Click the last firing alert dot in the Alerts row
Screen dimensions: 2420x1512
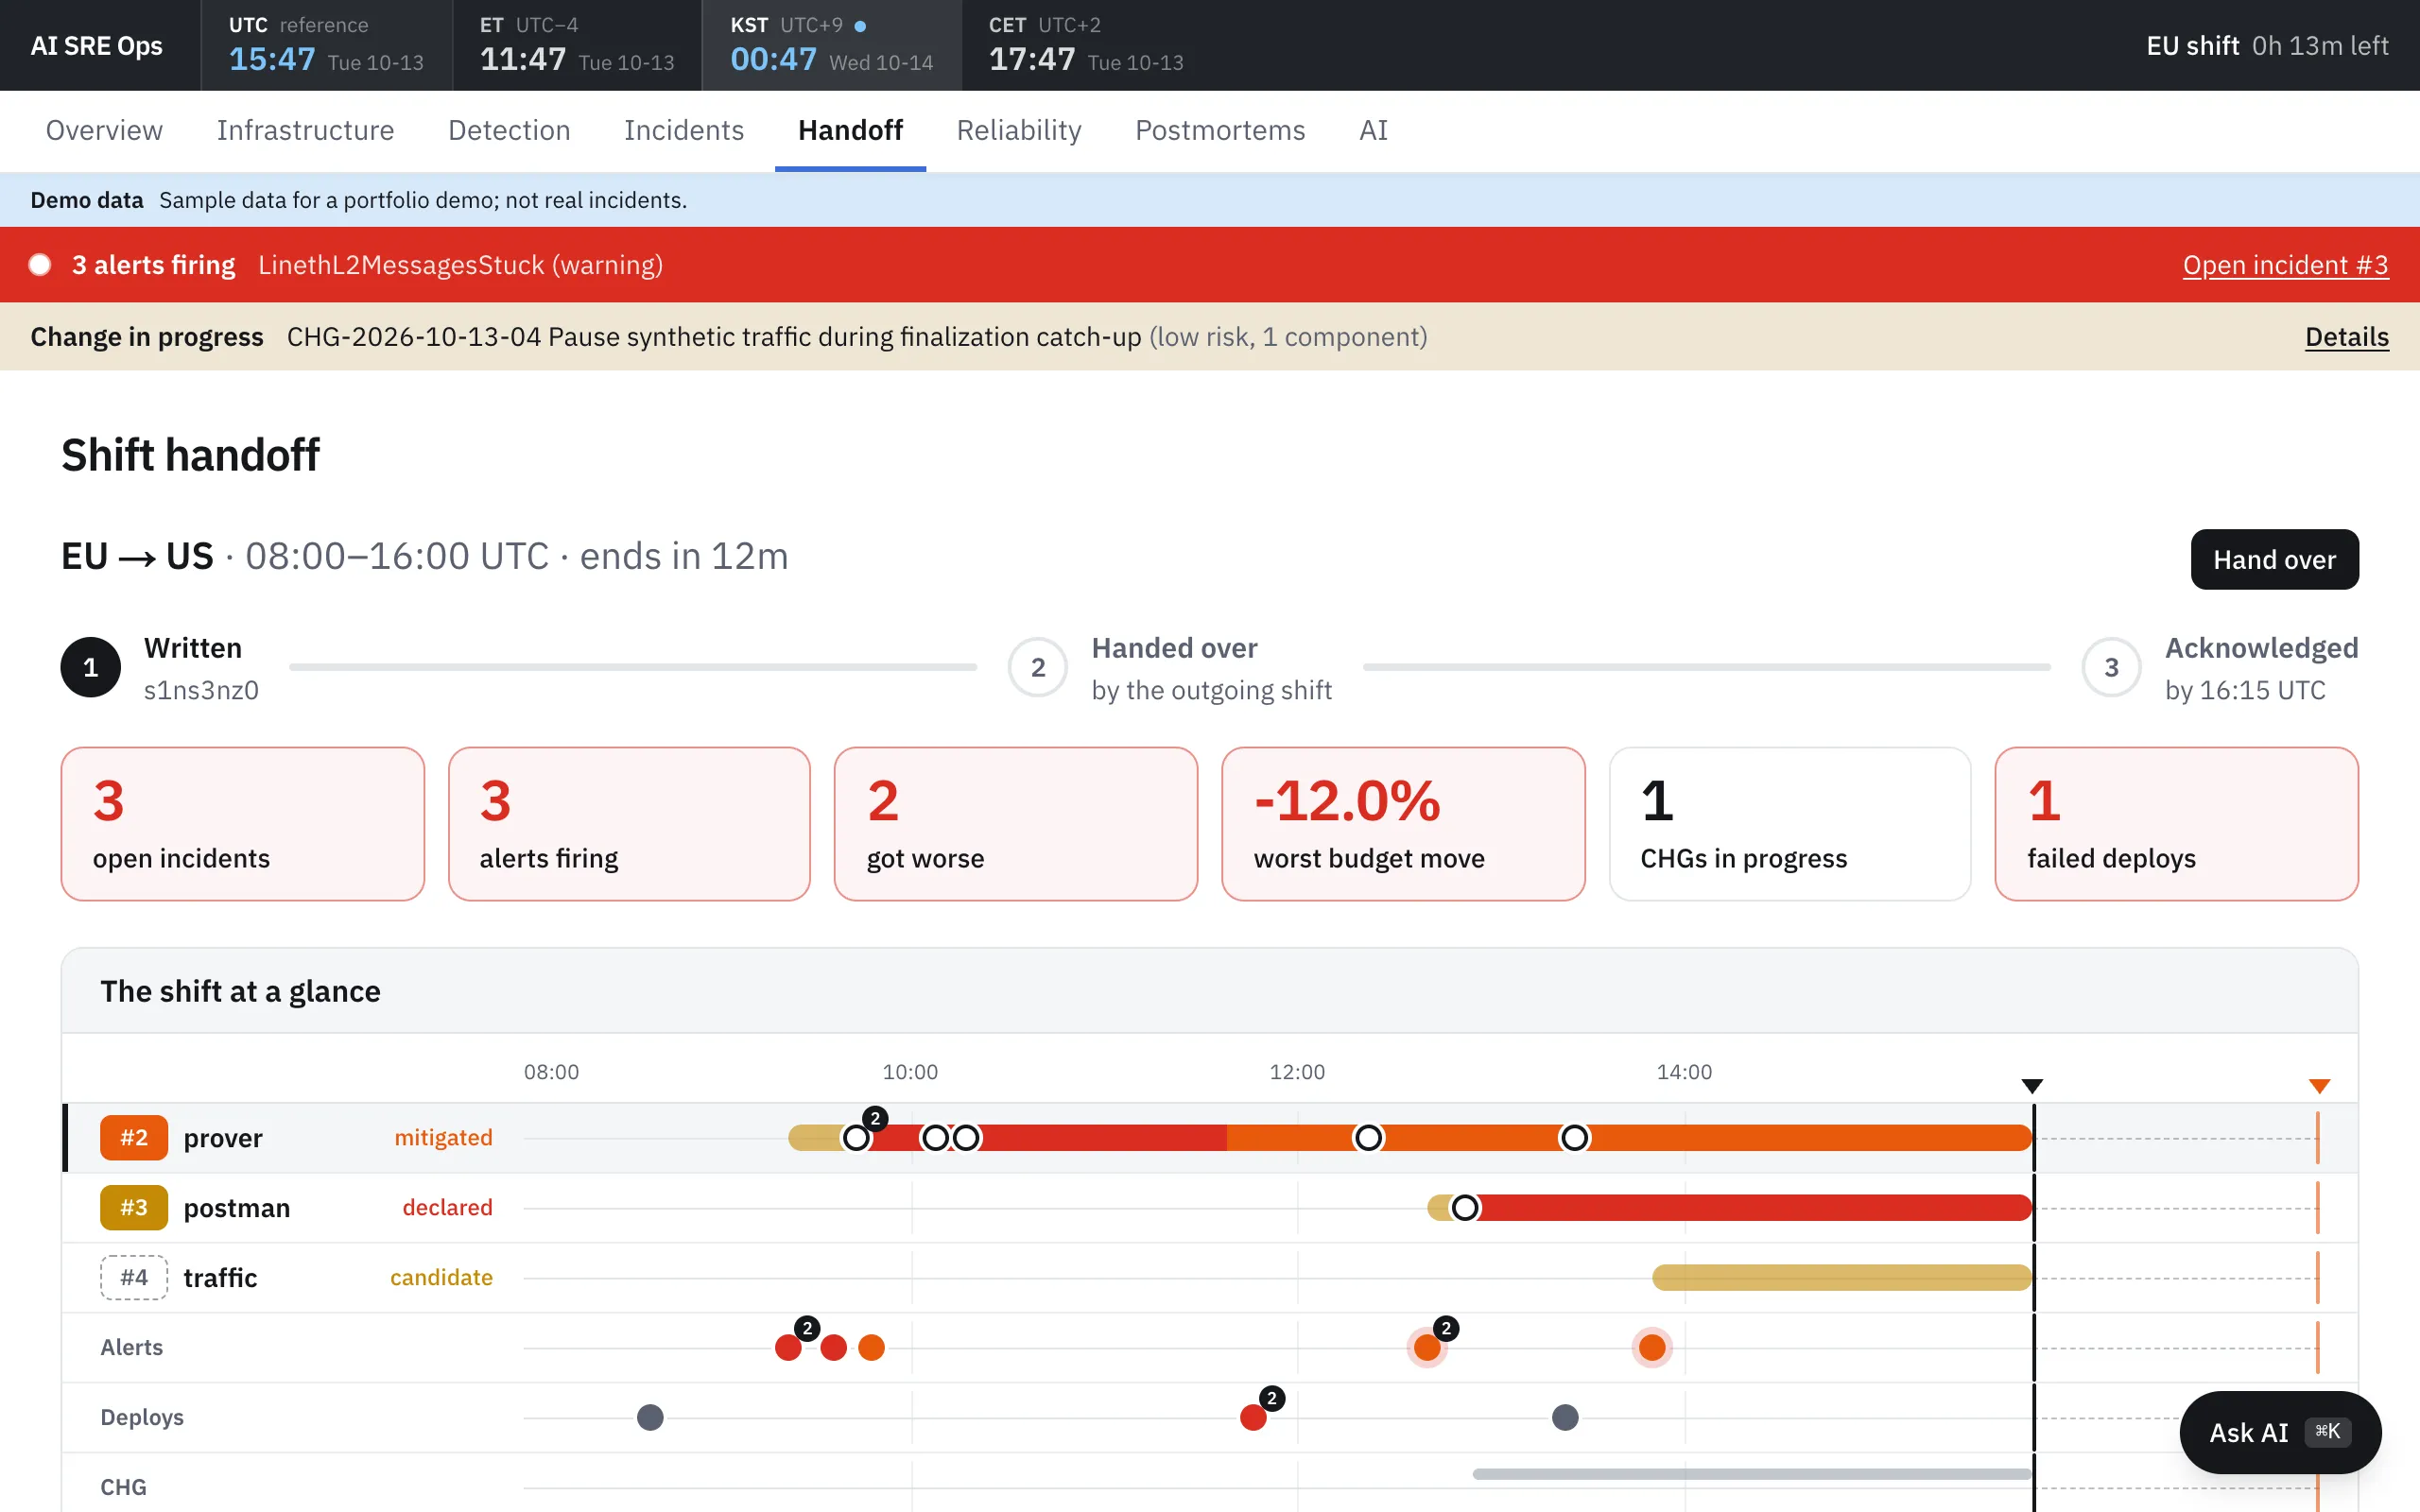[x=1652, y=1347]
